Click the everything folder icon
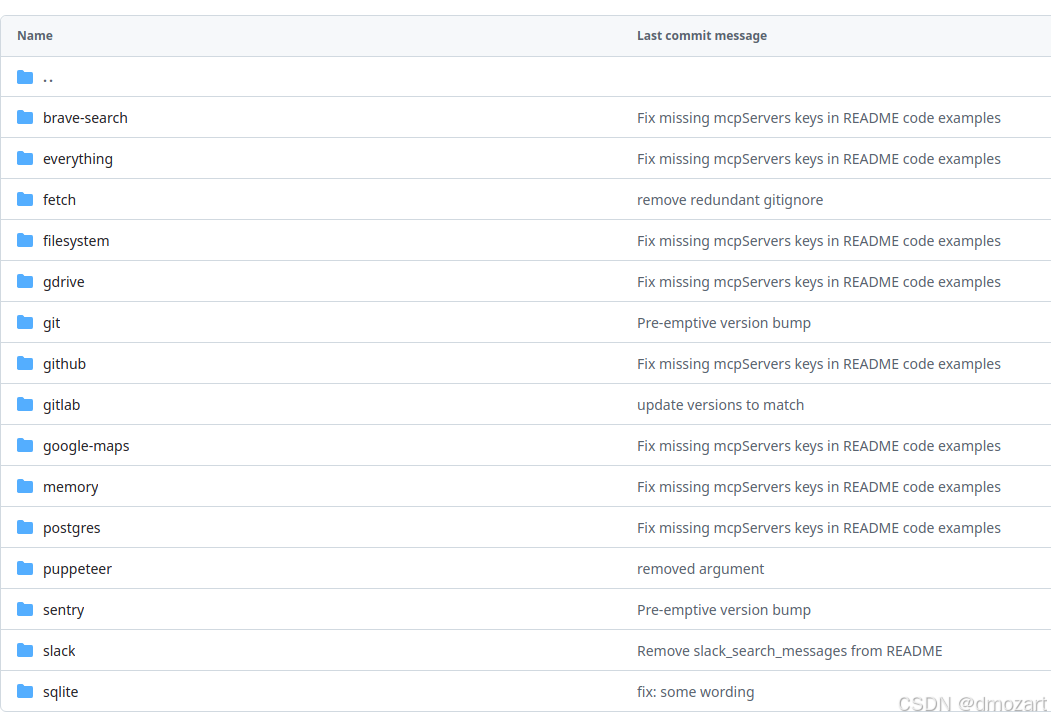This screenshot has width=1051, height=721. (25, 159)
